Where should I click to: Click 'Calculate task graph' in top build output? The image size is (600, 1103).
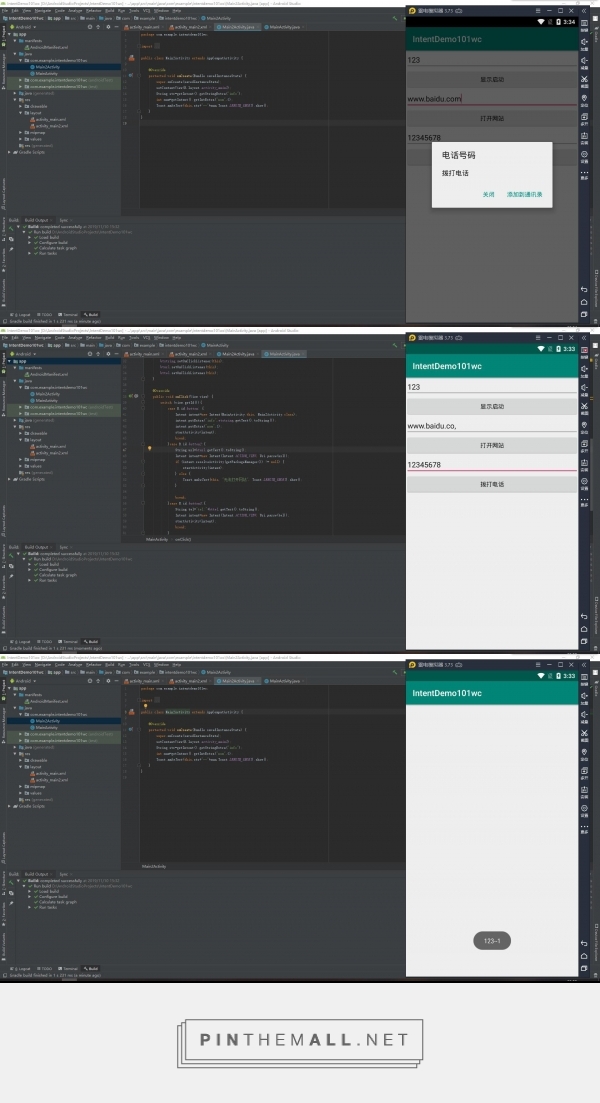[56, 248]
